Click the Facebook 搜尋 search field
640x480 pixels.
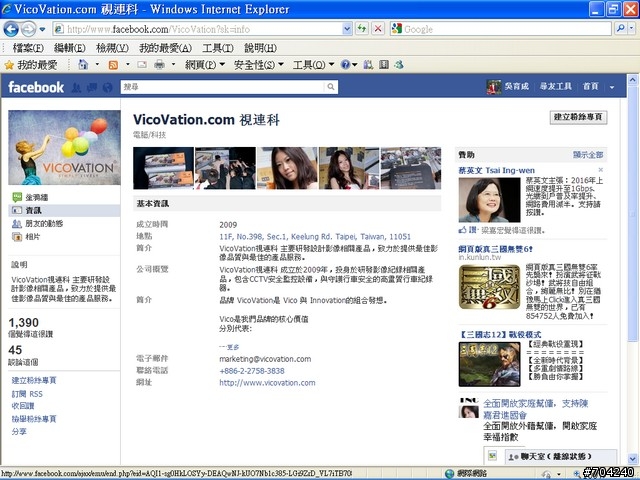point(223,87)
